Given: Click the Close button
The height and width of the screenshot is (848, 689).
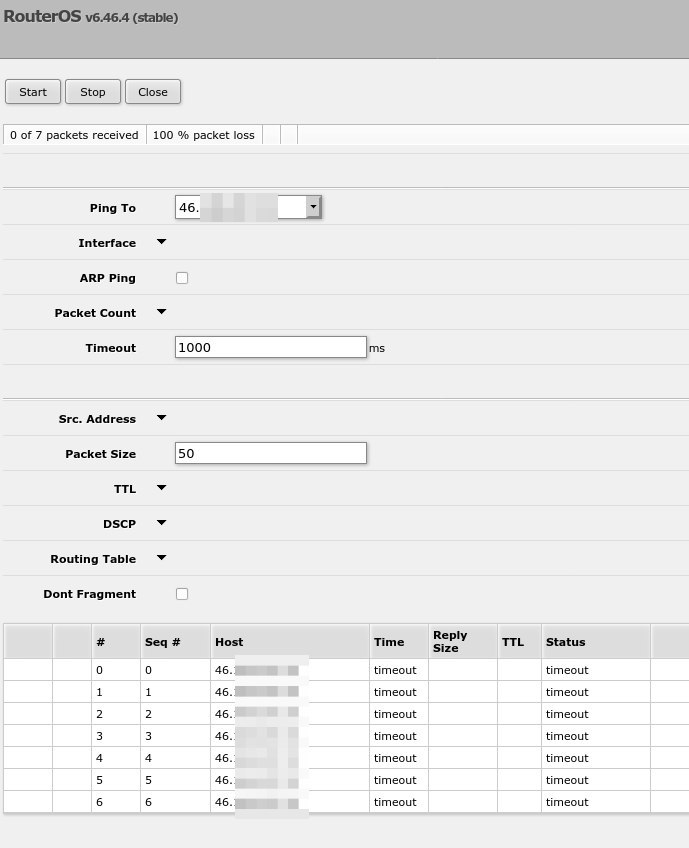Looking at the screenshot, I should pos(153,91).
